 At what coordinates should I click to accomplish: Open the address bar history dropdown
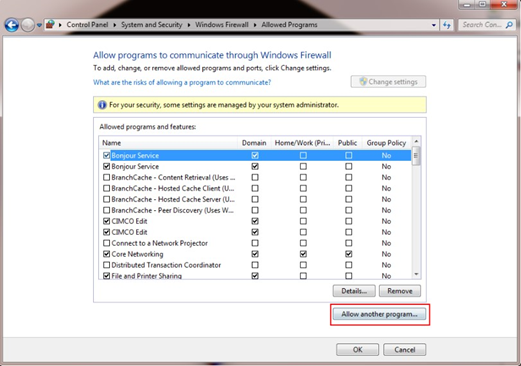(434, 25)
